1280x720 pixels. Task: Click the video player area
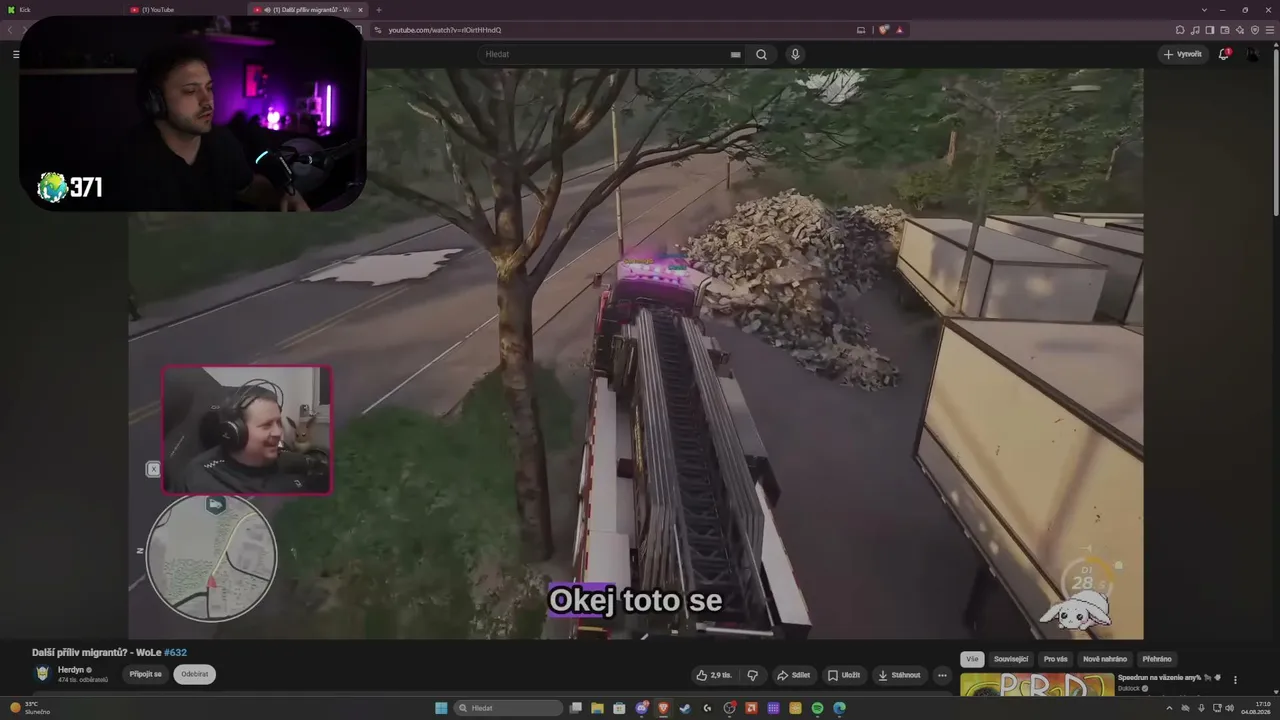pyautogui.click(x=636, y=354)
